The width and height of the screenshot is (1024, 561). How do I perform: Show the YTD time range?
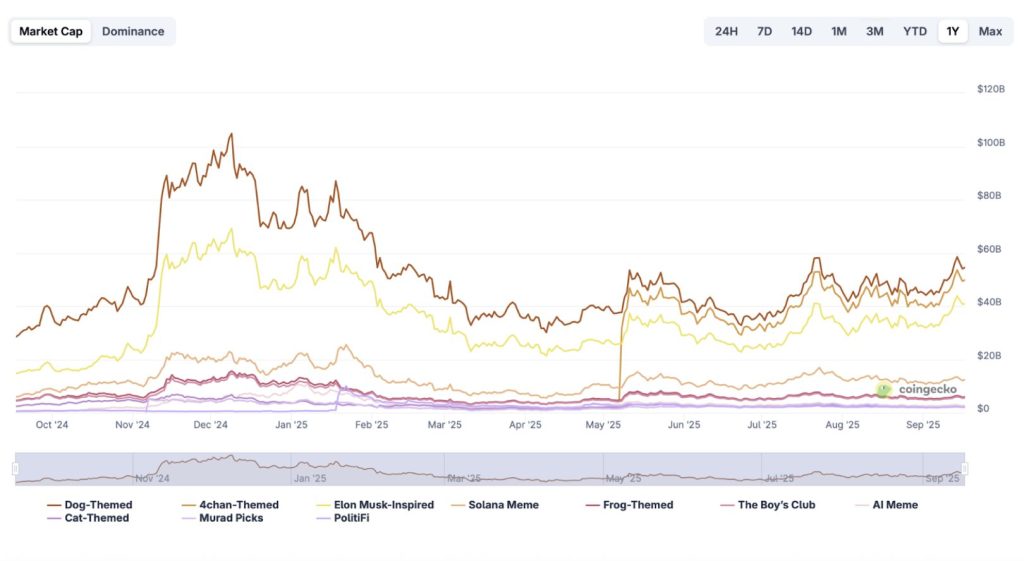(x=914, y=31)
